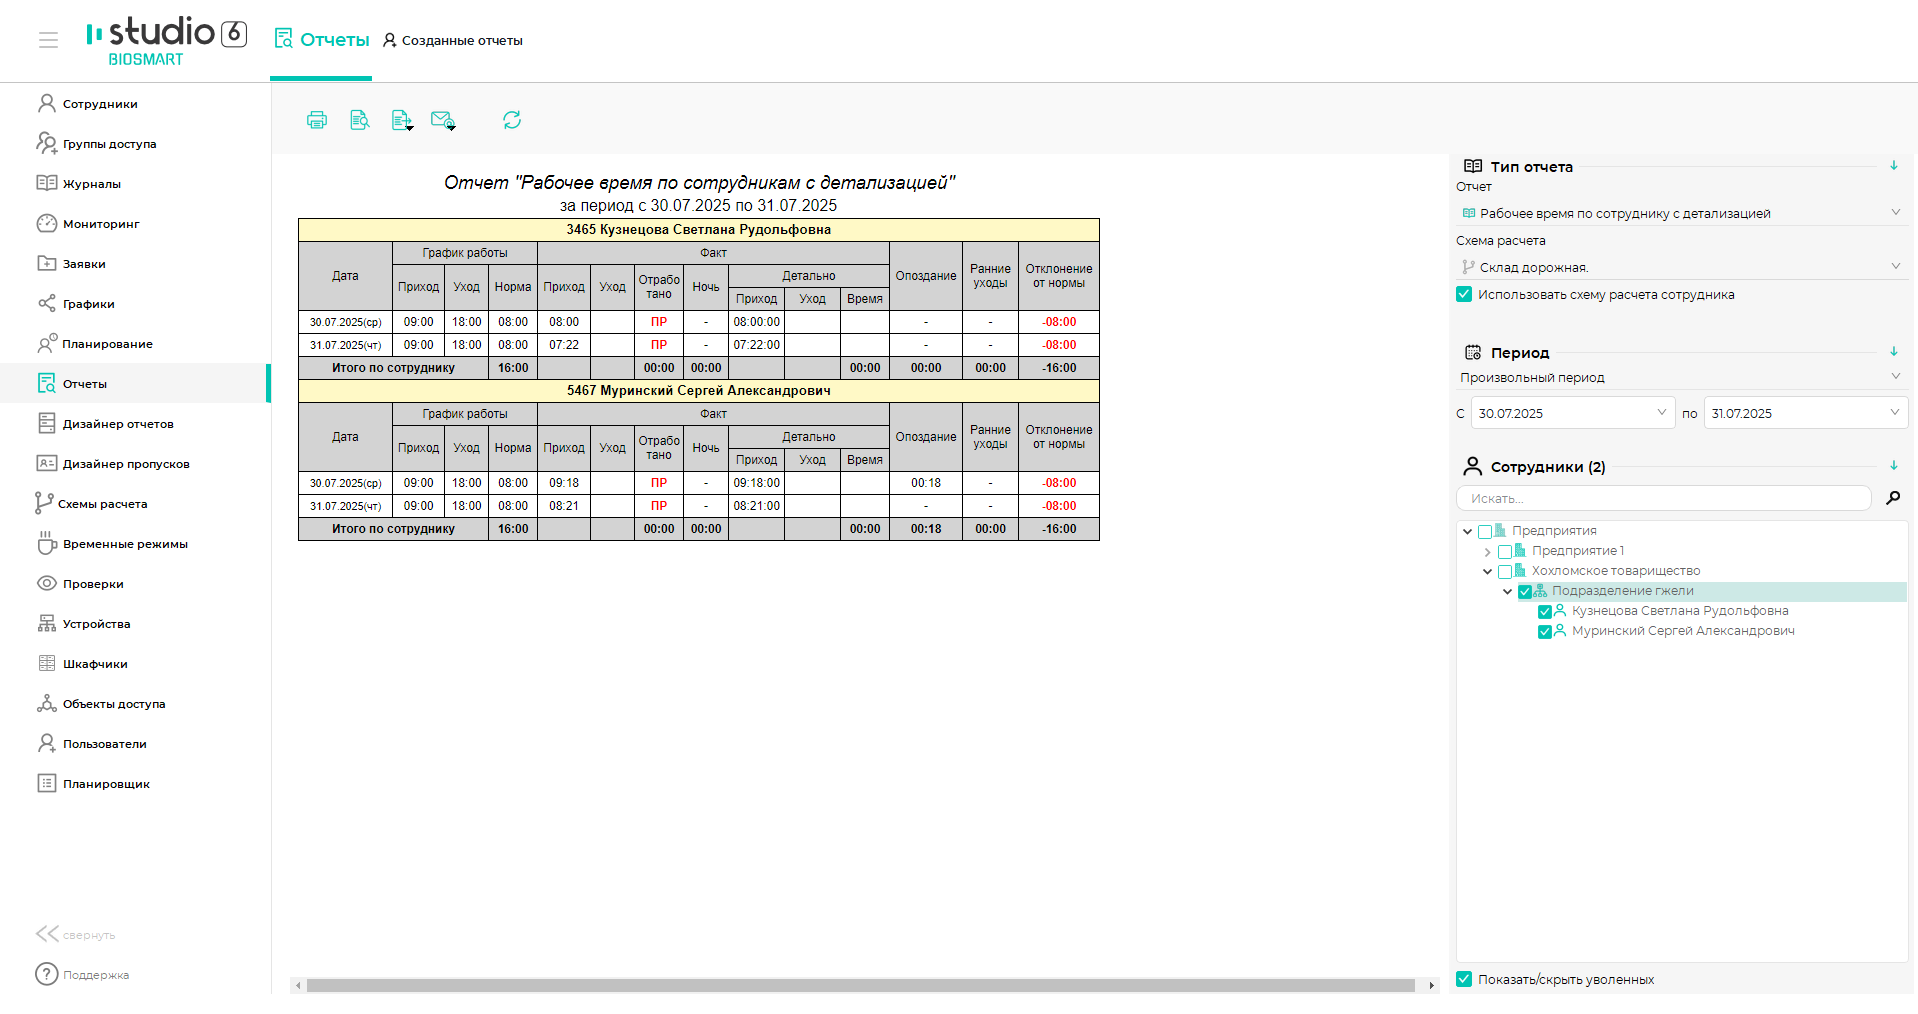Collapse Подразделение гжели tree node

click(1507, 592)
